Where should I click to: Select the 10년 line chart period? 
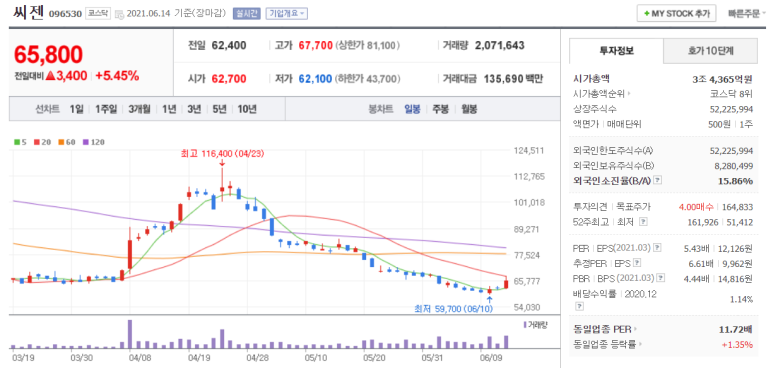click(x=247, y=109)
